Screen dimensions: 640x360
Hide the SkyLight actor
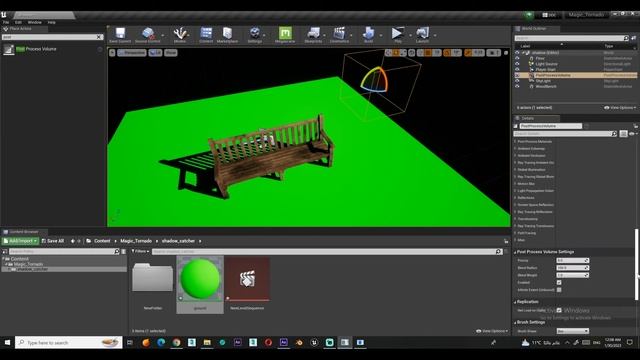point(517,81)
